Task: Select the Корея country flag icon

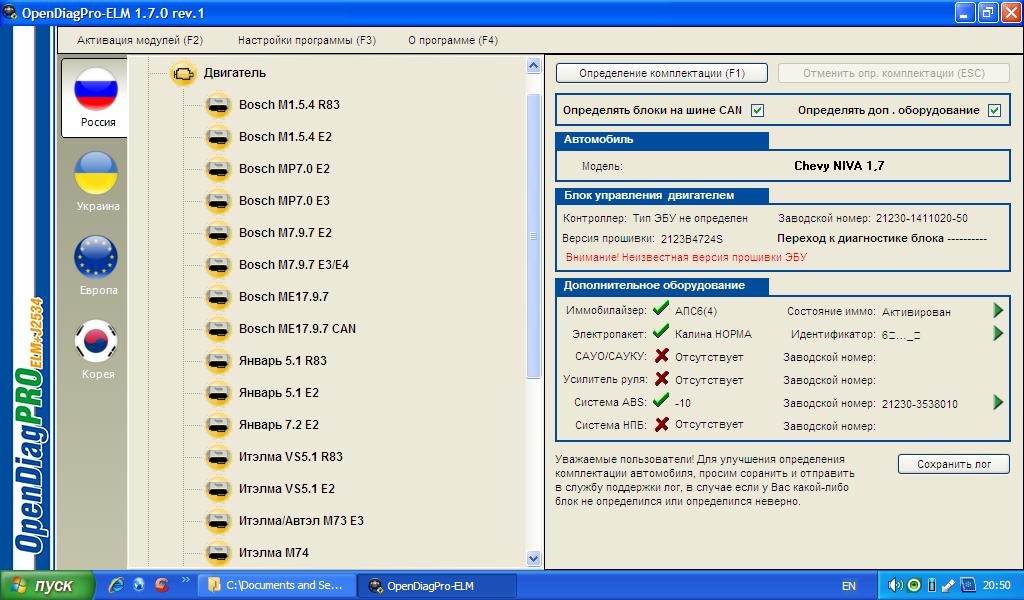Action: [96, 341]
